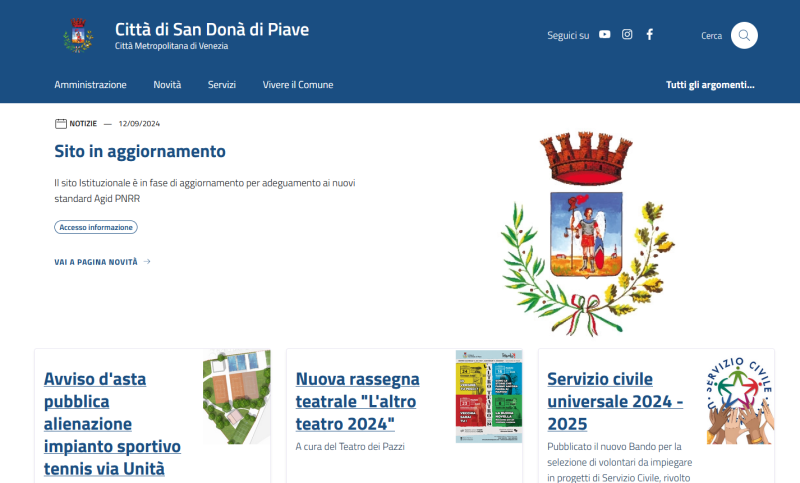The width and height of the screenshot is (800, 483).
Task: Open Servizio civile universale 2024 - 2025 link
Action: point(615,401)
